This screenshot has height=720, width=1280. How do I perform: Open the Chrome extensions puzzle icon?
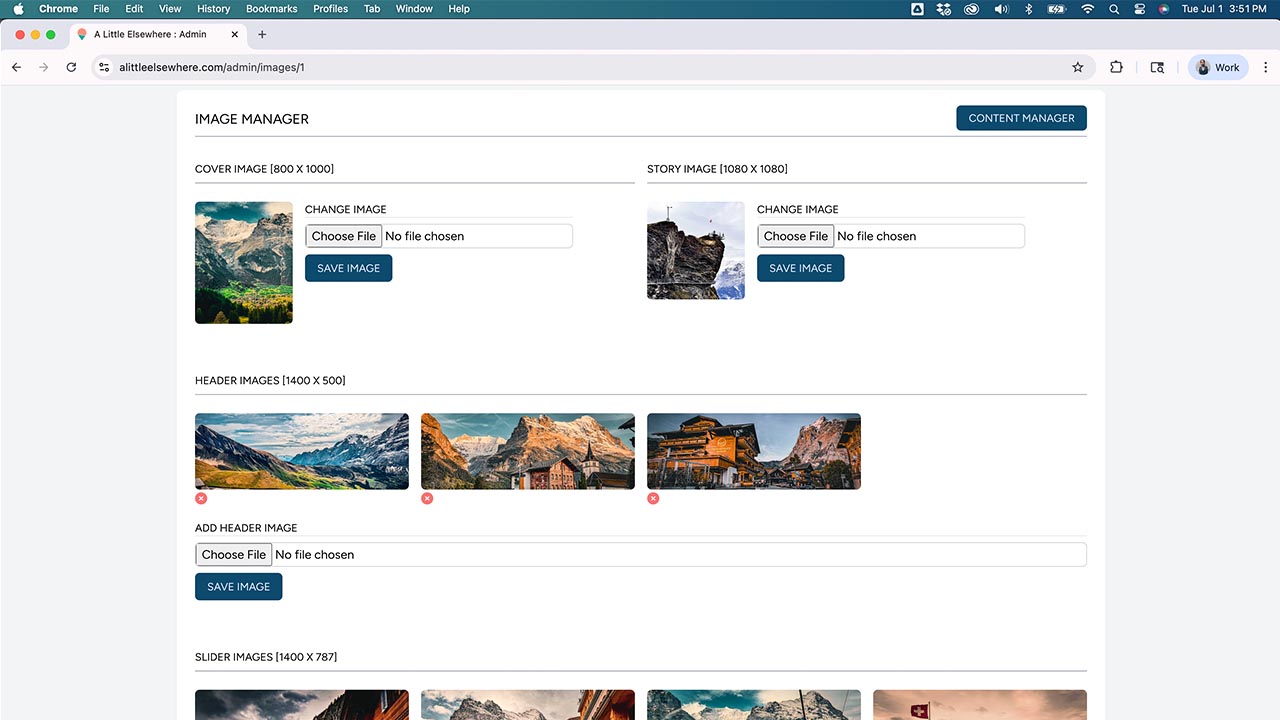(1116, 67)
